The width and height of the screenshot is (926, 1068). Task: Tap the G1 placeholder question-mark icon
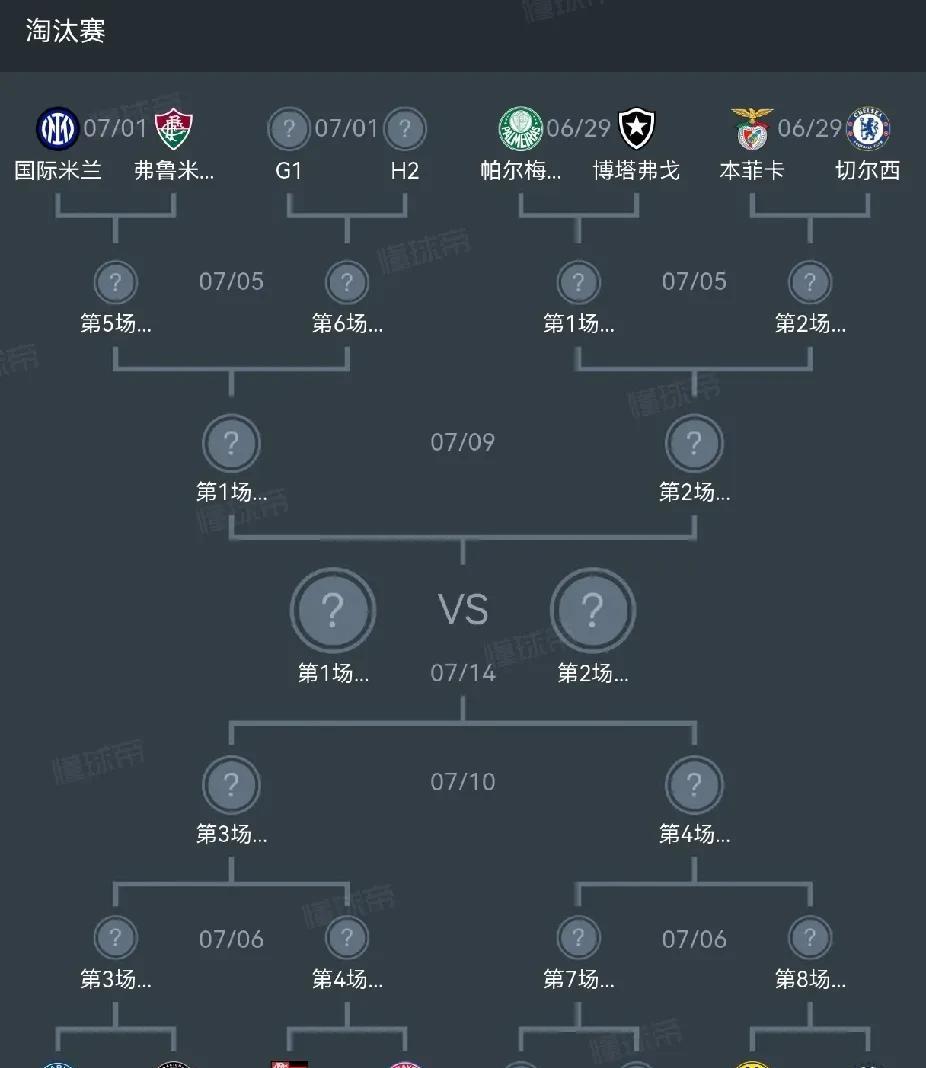click(289, 129)
